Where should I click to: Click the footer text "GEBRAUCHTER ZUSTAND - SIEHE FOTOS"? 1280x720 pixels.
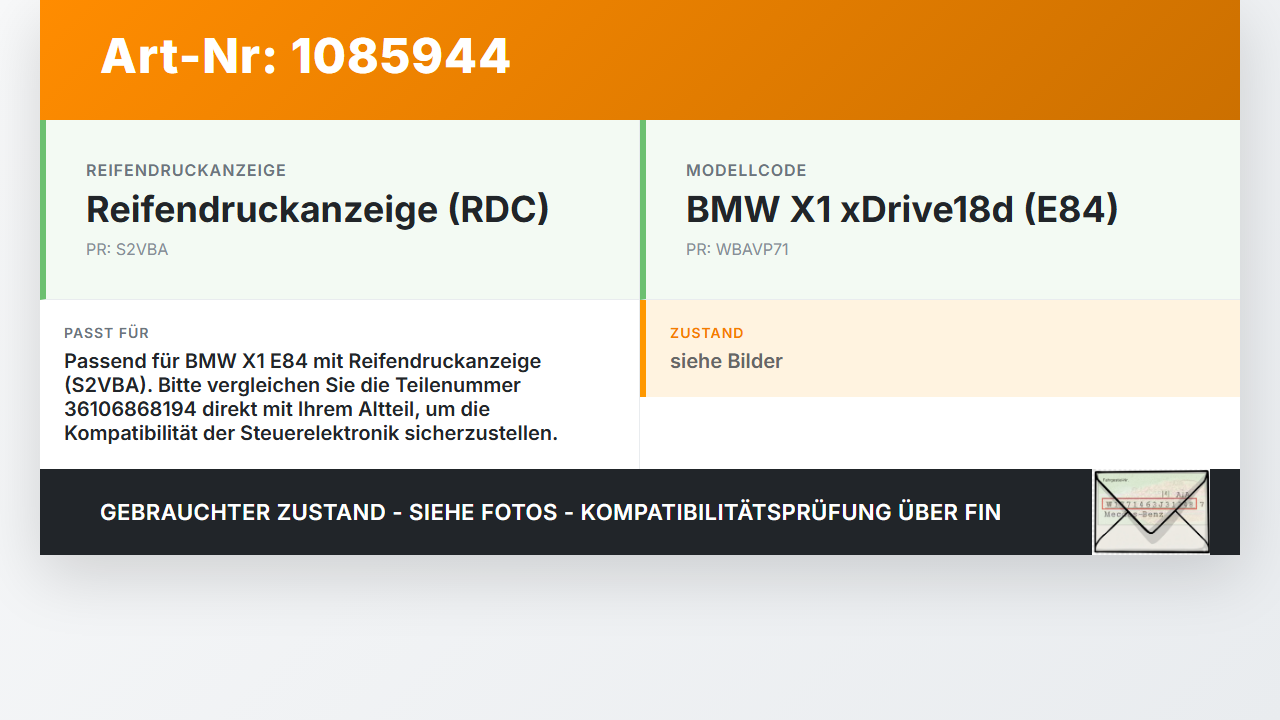pos(329,512)
